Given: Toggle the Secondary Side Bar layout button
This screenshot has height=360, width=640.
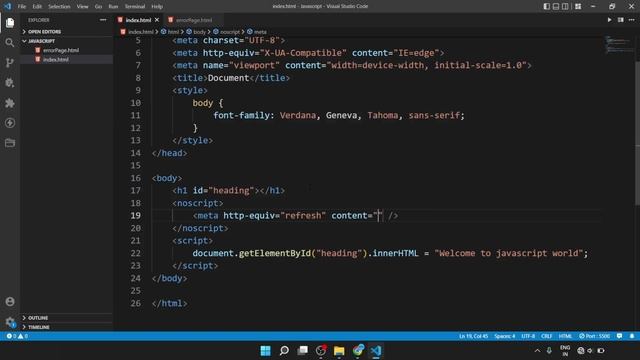Looking at the screenshot, I should coord(565,6).
